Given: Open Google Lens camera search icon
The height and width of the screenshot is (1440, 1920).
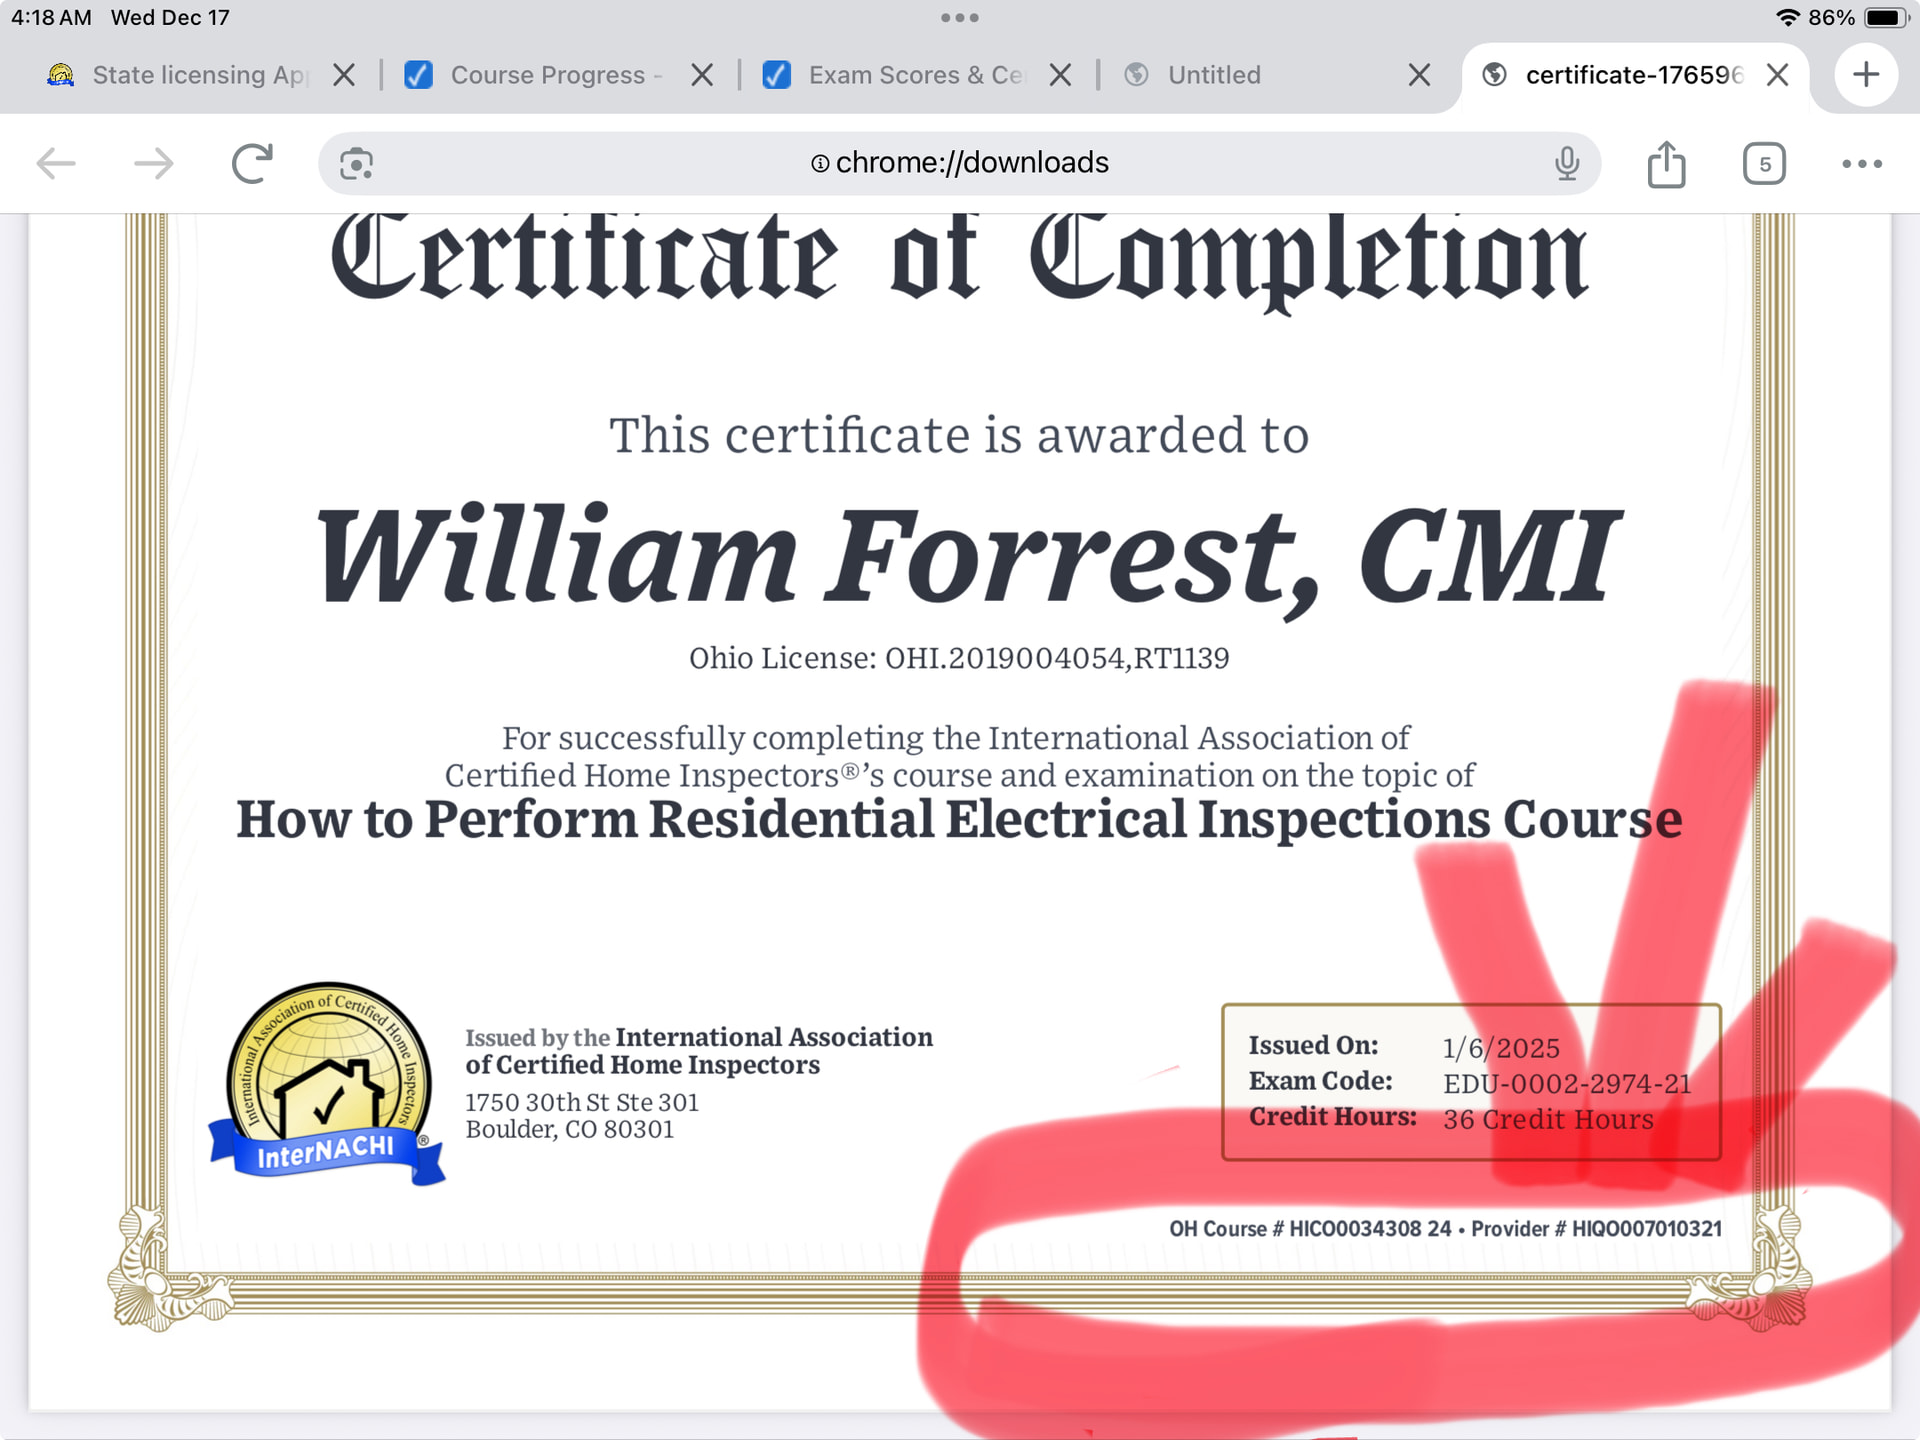Looking at the screenshot, I should coord(356,163).
